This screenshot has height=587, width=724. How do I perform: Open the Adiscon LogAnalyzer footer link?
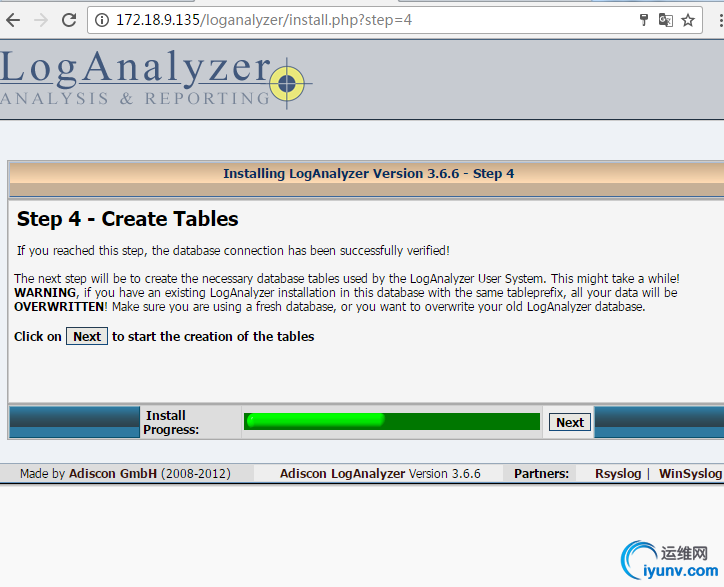(342, 473)
